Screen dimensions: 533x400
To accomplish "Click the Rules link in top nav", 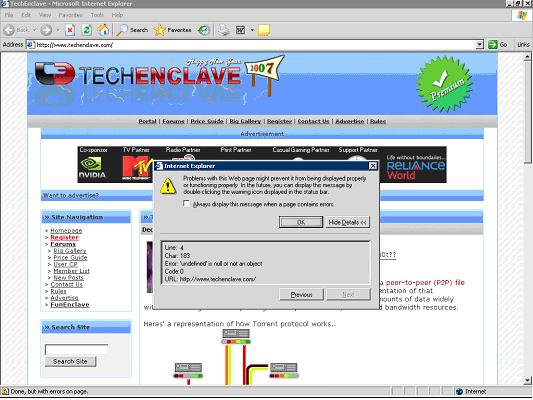I will point(378,121).
